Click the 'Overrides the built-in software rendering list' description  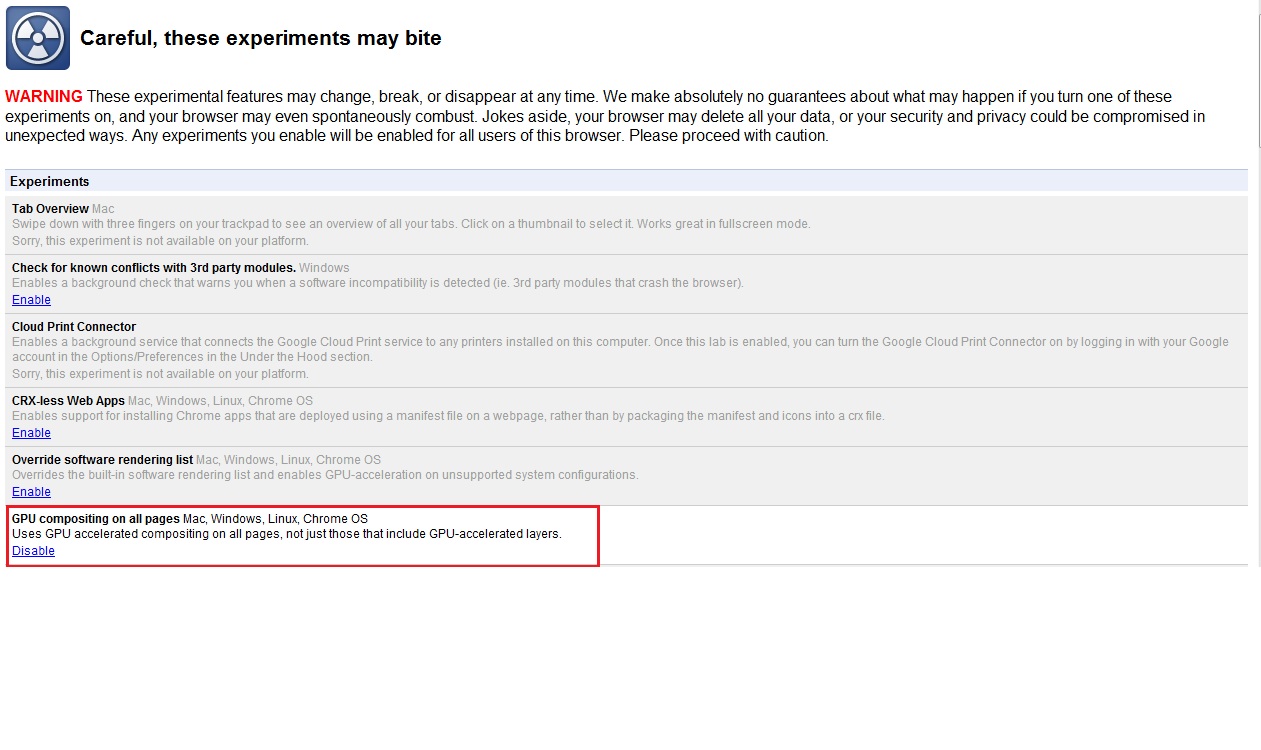(x=325, y=475)
